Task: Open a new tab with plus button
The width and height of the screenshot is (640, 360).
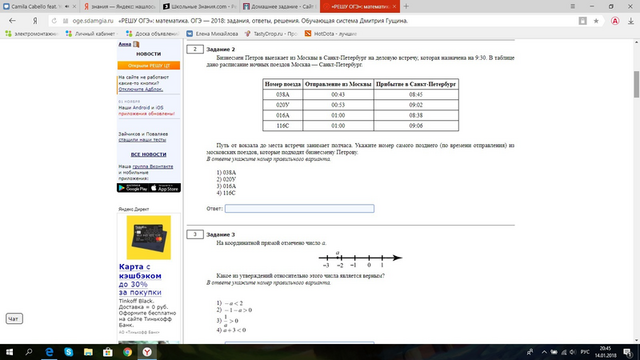Action: tap(406, 7)
